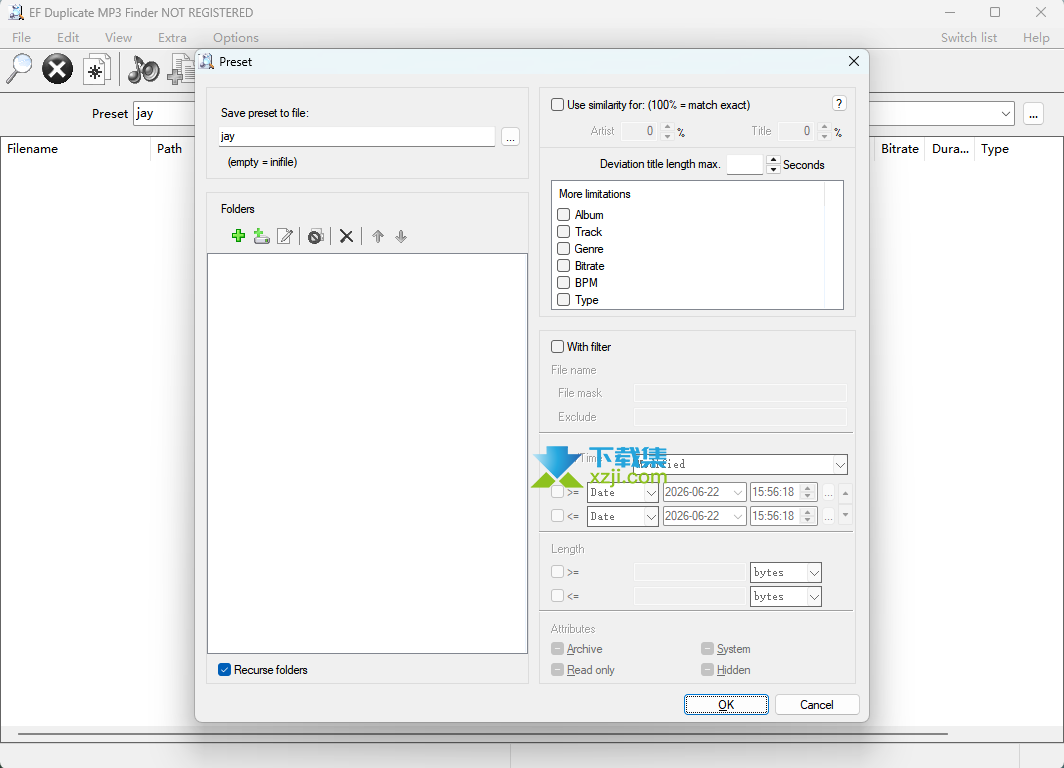Click the magnifier search icon in main toolbar
Image resolution: width=1064 pixels, height=768 pixels.
pos(19,69)
